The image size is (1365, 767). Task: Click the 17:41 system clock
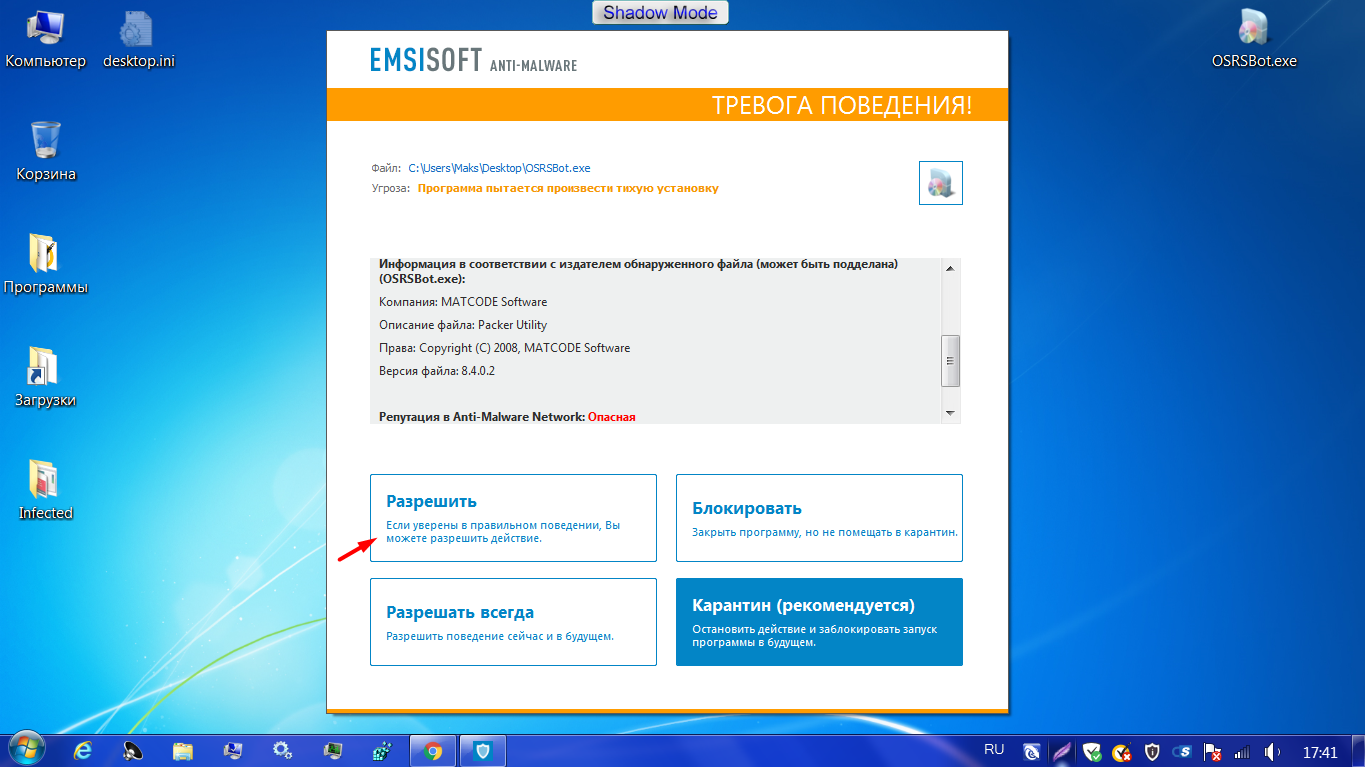tap(1320, 751)
